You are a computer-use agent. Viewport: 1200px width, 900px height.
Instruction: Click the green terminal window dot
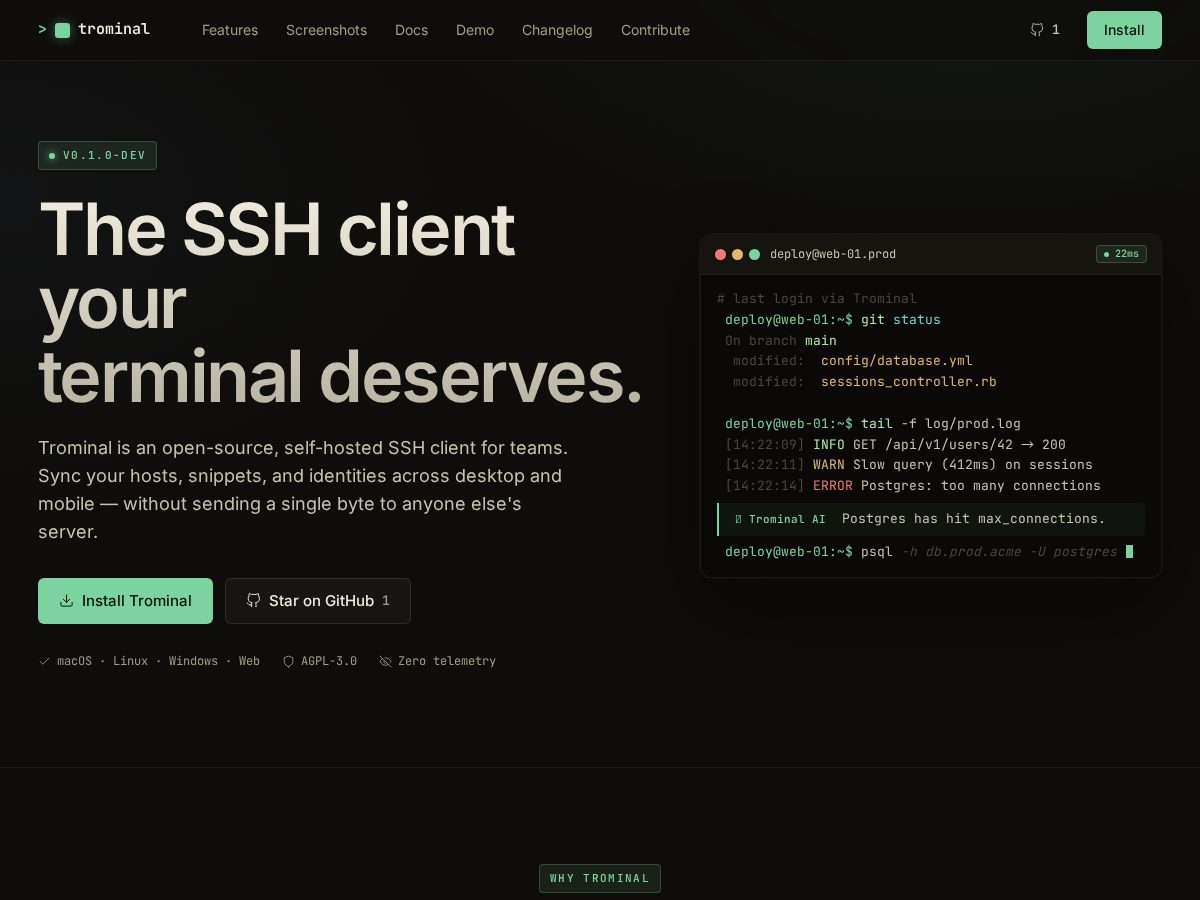(x=754, y=254)
